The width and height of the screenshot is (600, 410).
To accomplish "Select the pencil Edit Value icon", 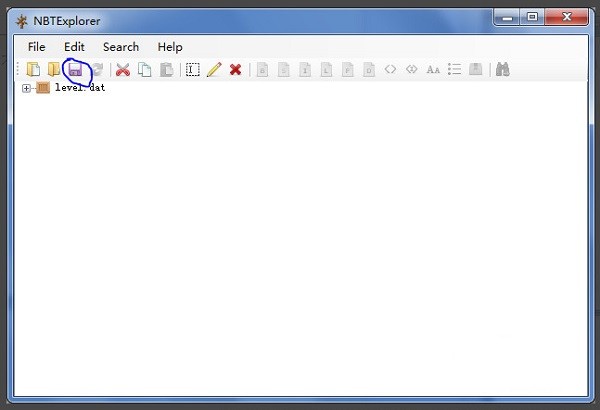I will point(214,70).
